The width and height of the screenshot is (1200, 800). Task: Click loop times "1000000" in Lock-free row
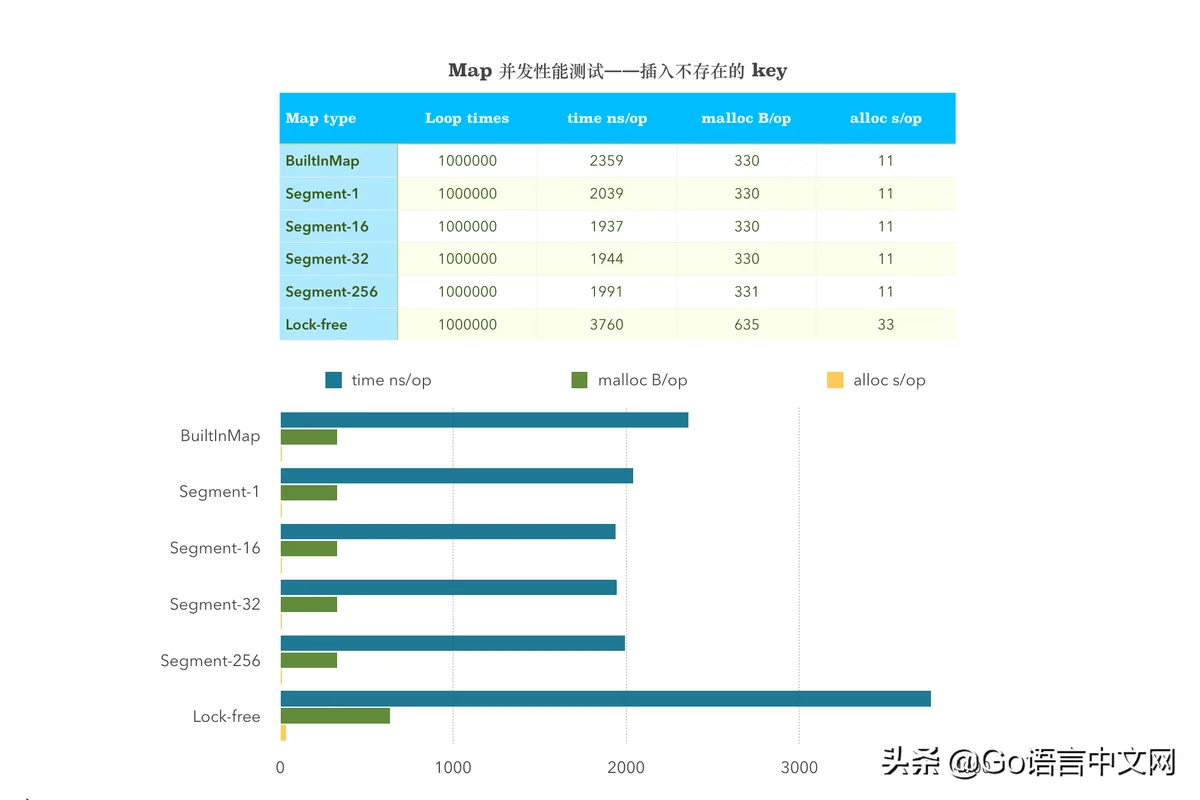coord(467,325)
